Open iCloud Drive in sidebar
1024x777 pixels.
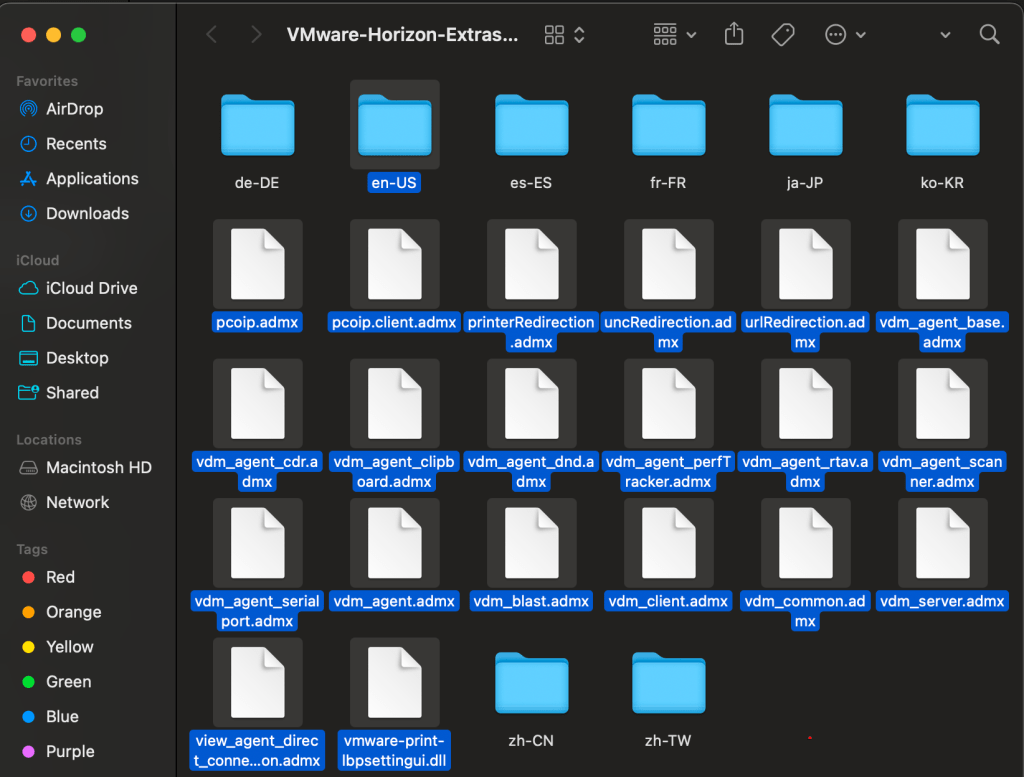91,288
